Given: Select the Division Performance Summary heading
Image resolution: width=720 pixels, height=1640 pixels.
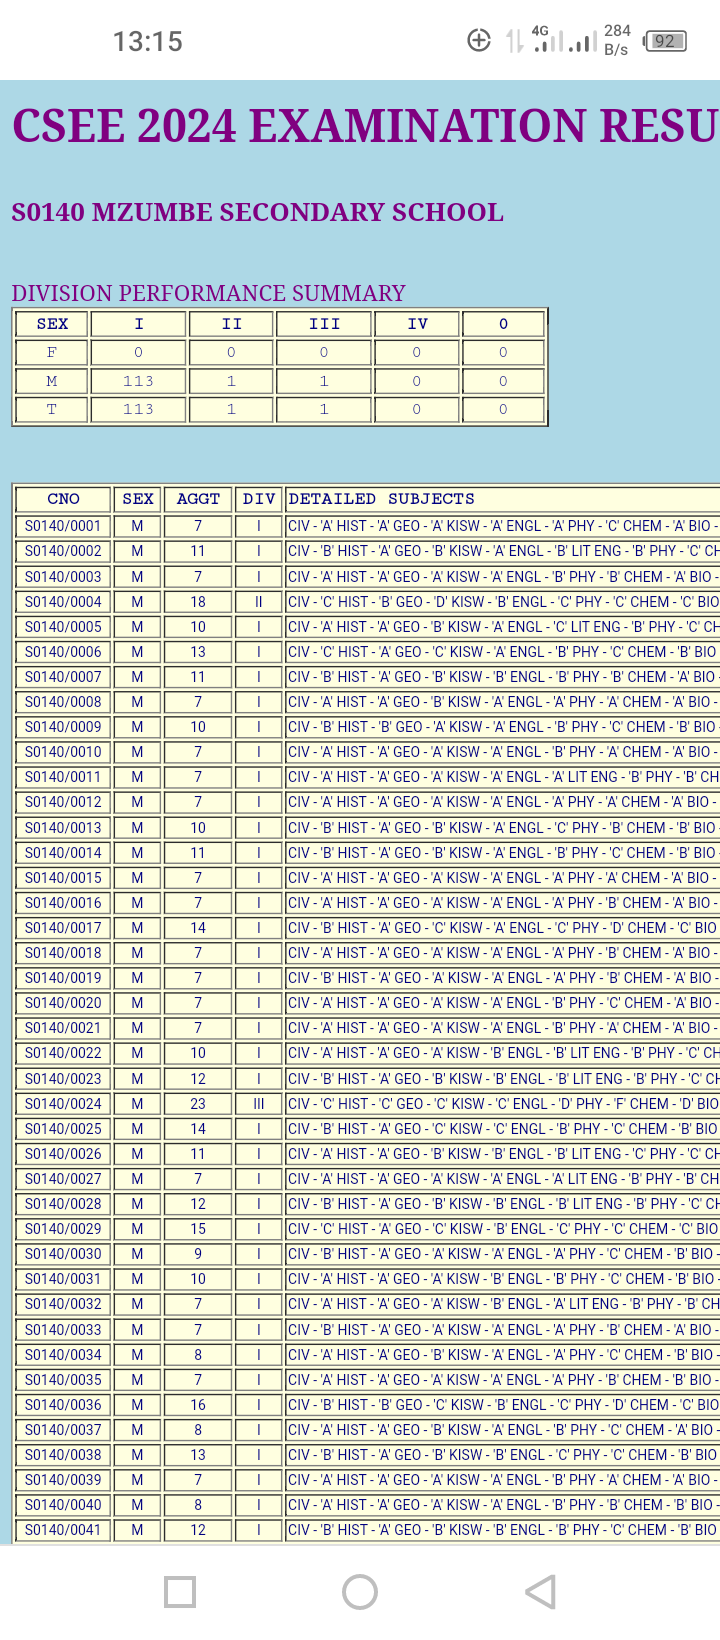Looking at the screenshot, I should [x=208, y=293].
